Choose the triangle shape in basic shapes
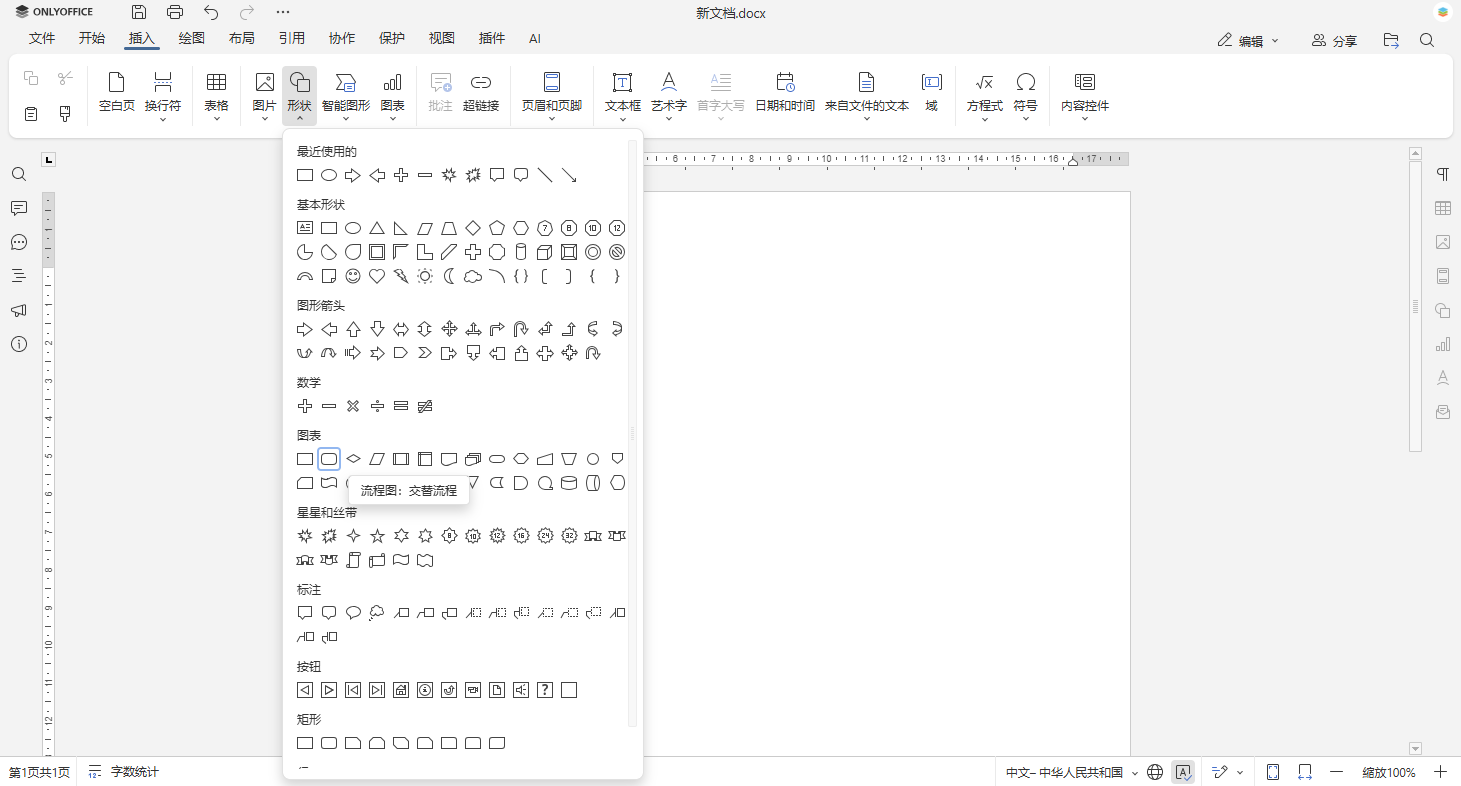Viewport: 1461px width, 786px height. tap(377, 228)
